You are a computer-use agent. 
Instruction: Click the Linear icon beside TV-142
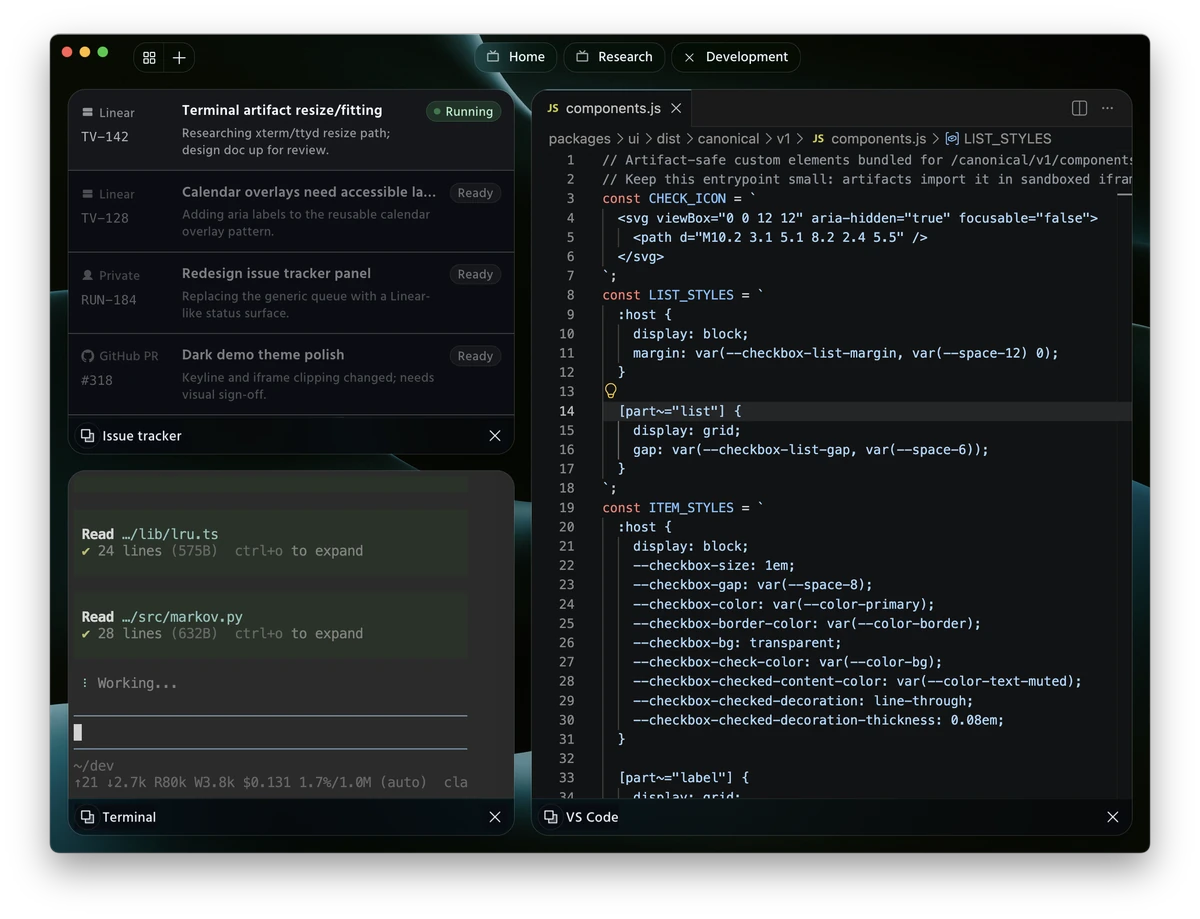pyautogui.click(x=88, y=113)
